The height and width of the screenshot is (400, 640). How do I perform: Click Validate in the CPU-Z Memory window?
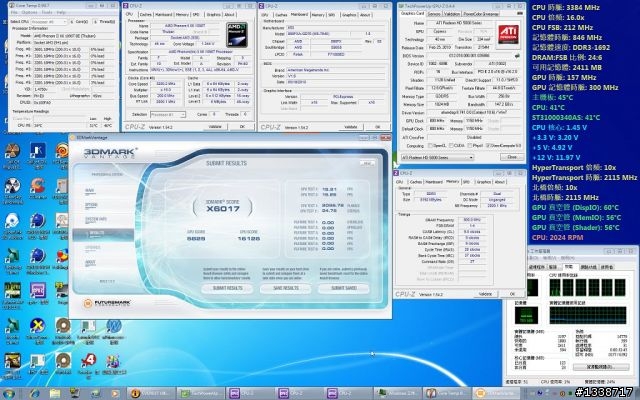(x=485, y=294)
